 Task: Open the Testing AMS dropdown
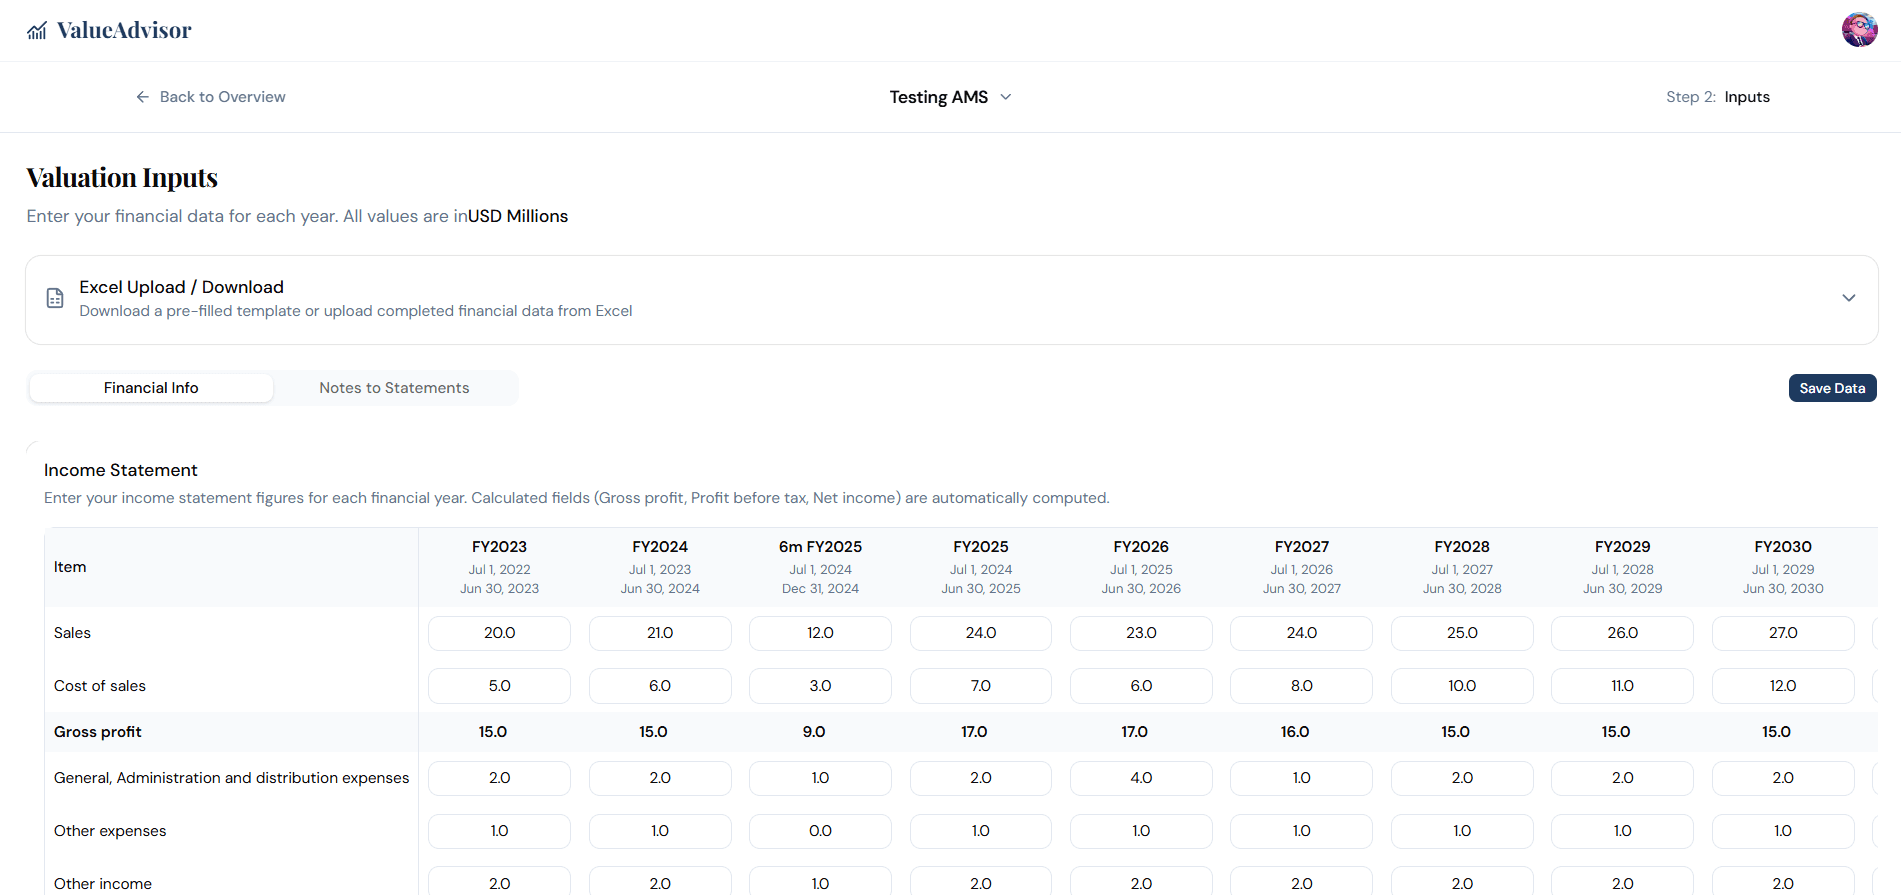pos(950,97)
